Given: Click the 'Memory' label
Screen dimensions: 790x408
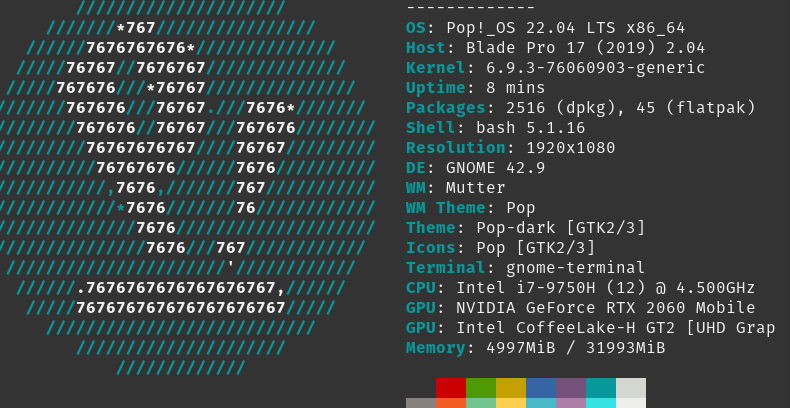Looking at the screenshot, I should pyautogui.click(x=436, y=348).
